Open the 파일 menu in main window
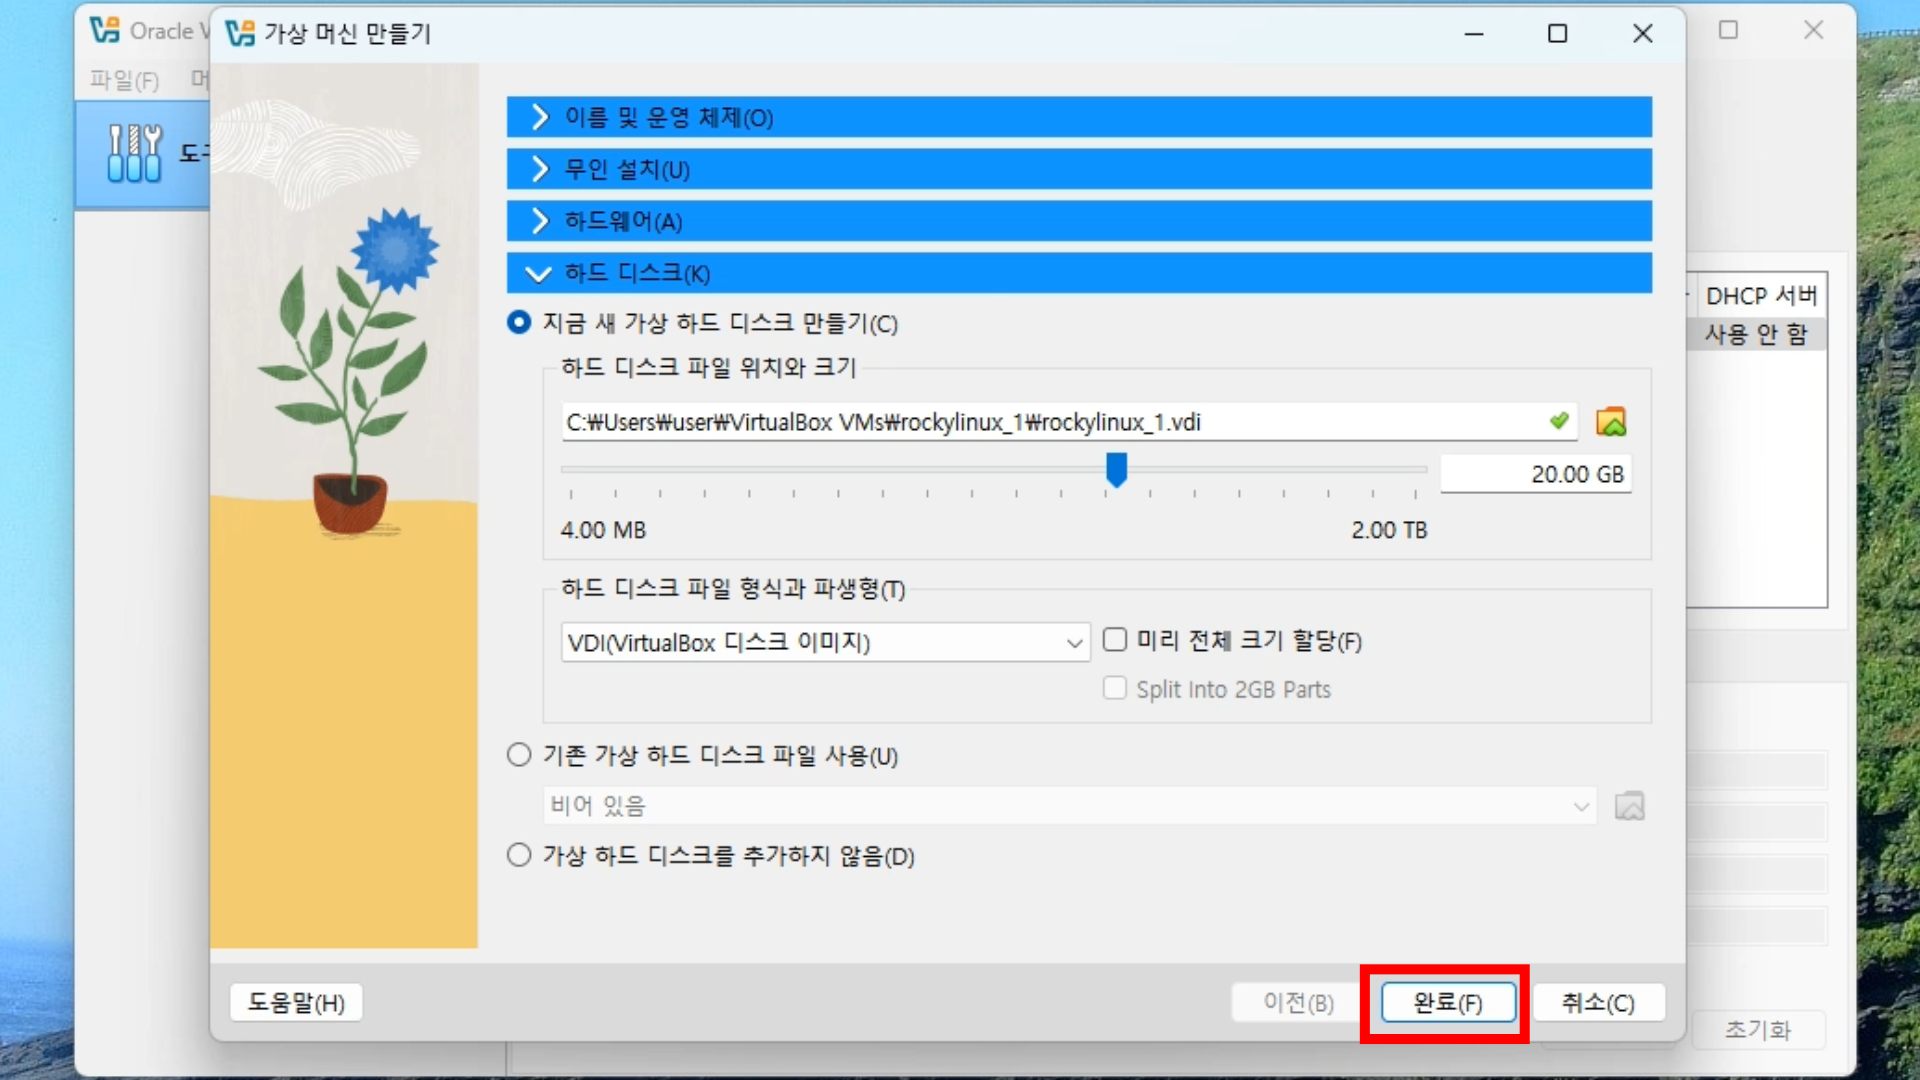The image size is (1920, 1080). click(124, 80)
